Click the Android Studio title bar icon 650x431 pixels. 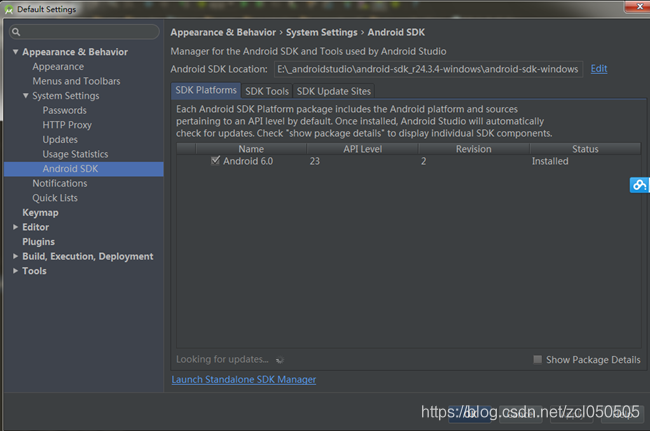point(9,9)
